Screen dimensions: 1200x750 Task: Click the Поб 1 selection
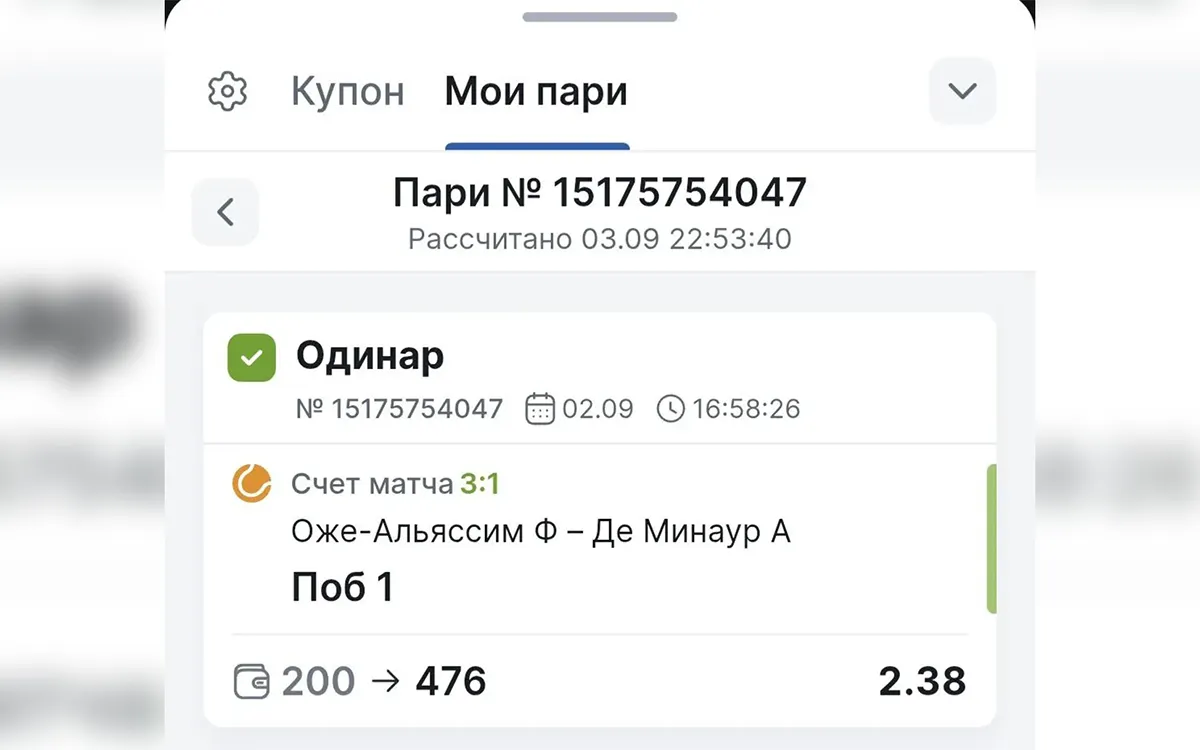[343, 586]
